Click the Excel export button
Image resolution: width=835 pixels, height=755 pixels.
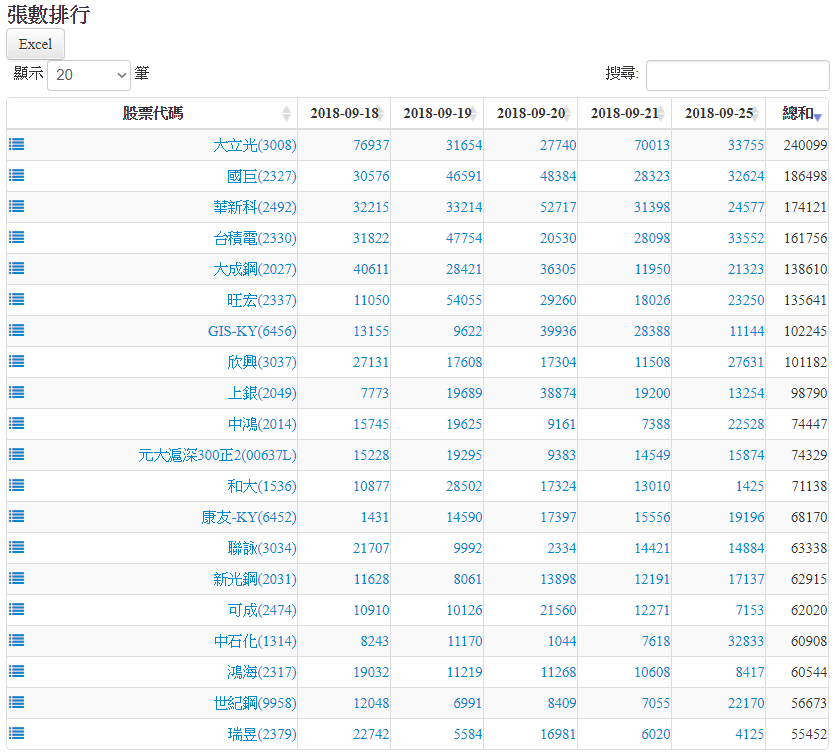[x=36, y=44]
